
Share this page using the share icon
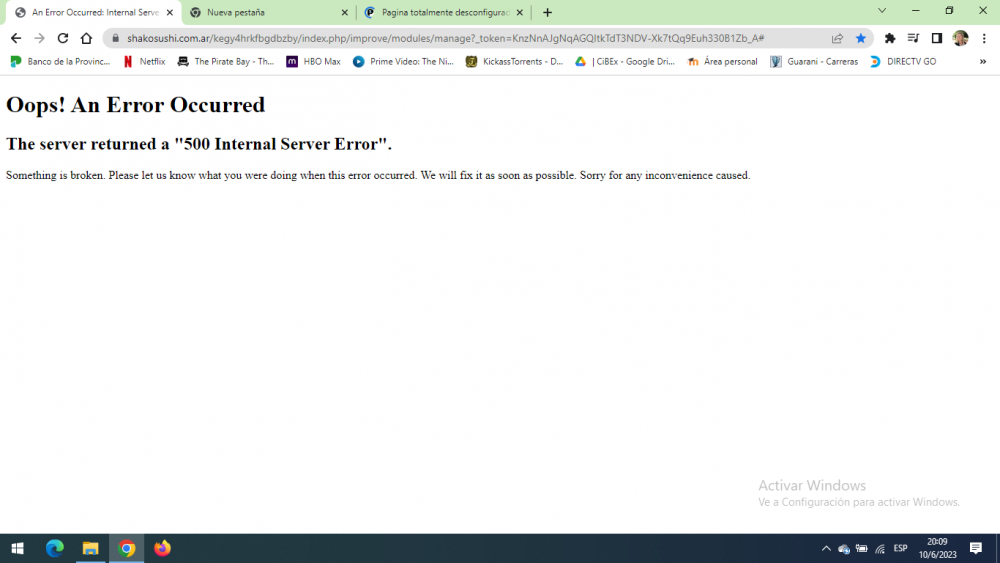pos(837,38)
